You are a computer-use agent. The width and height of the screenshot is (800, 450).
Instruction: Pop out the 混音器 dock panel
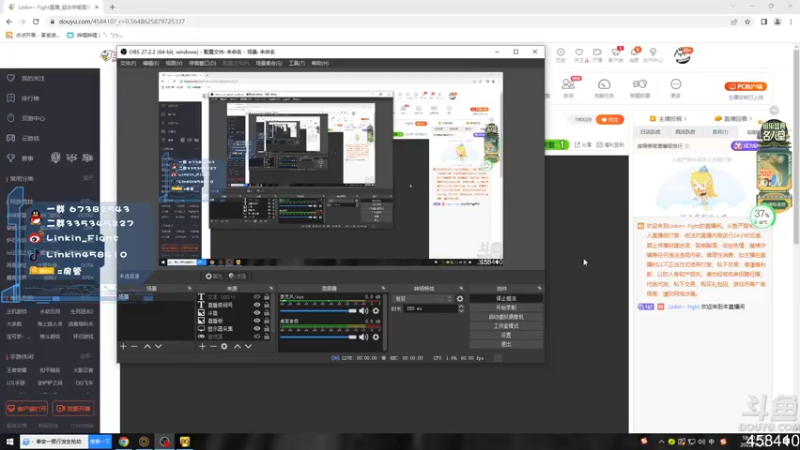pyautogui.click(x=383, y=288)
